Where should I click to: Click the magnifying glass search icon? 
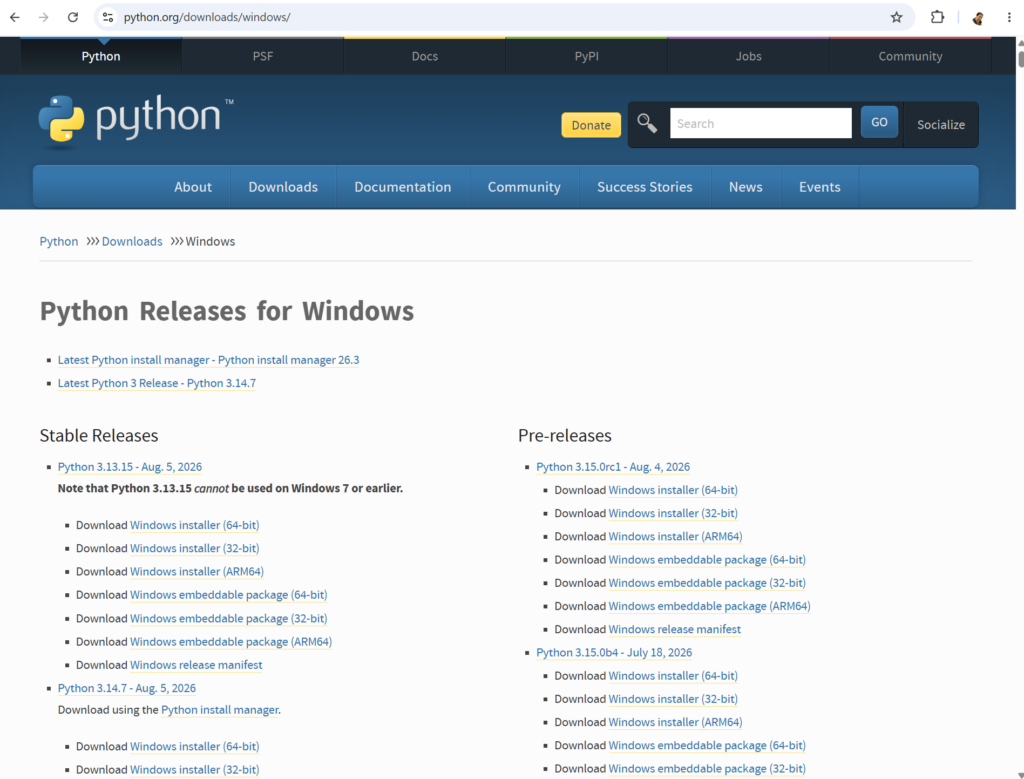click(647, 123)
